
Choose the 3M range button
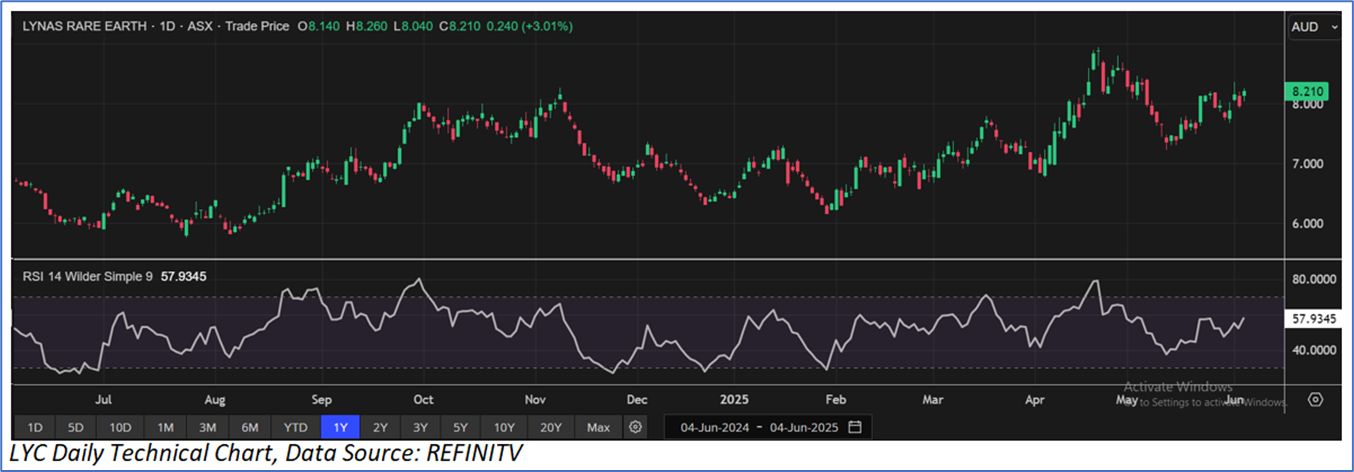(208, 427)
